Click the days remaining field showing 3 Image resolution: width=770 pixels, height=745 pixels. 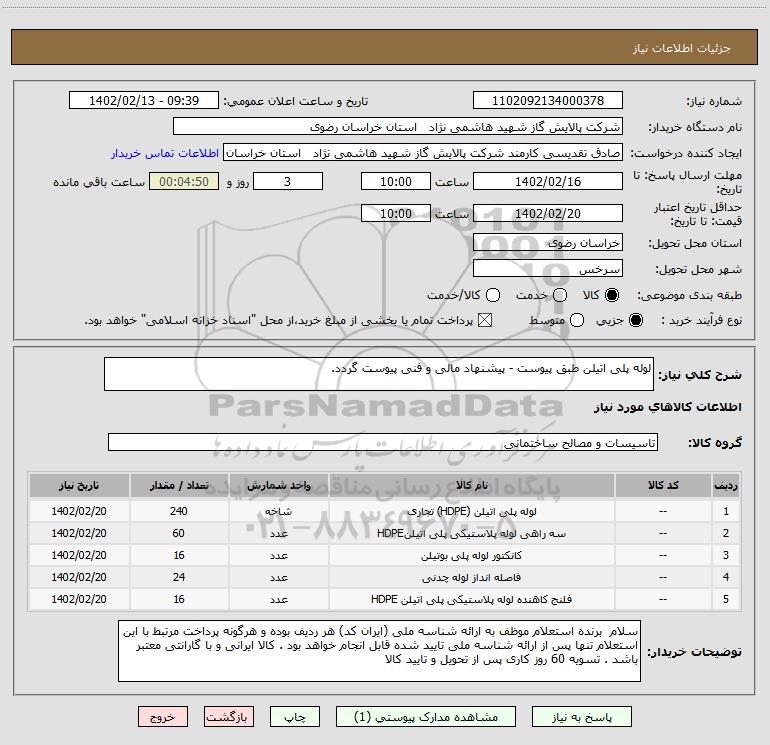click(x=288, y=181)
